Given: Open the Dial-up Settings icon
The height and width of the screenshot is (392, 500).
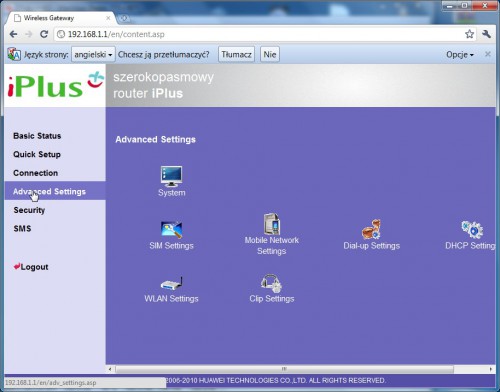Looking at the screenshot, I should [x=371, y=229].
